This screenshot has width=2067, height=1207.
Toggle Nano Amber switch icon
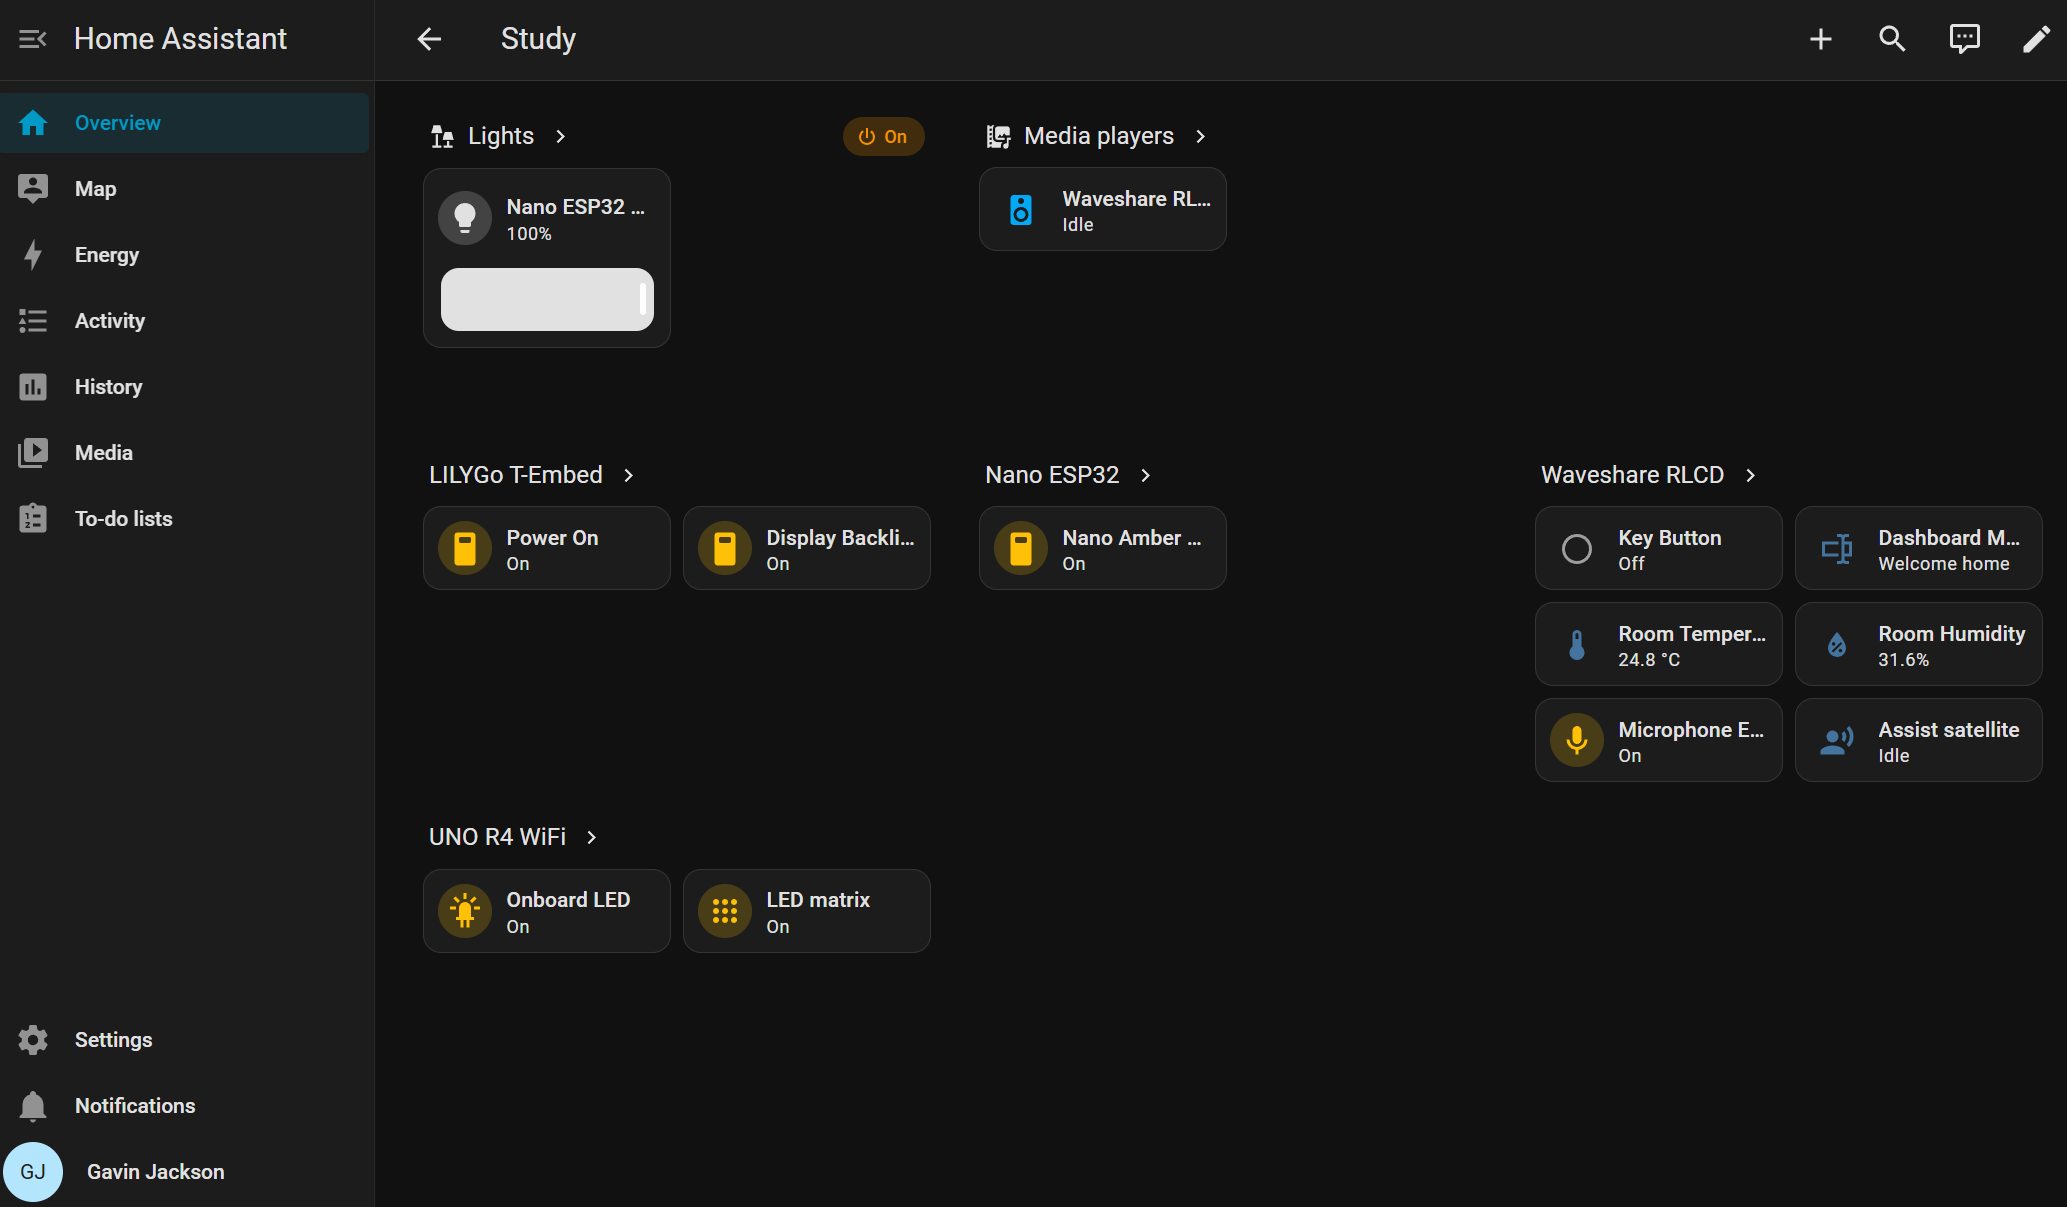pos(1021,549)
